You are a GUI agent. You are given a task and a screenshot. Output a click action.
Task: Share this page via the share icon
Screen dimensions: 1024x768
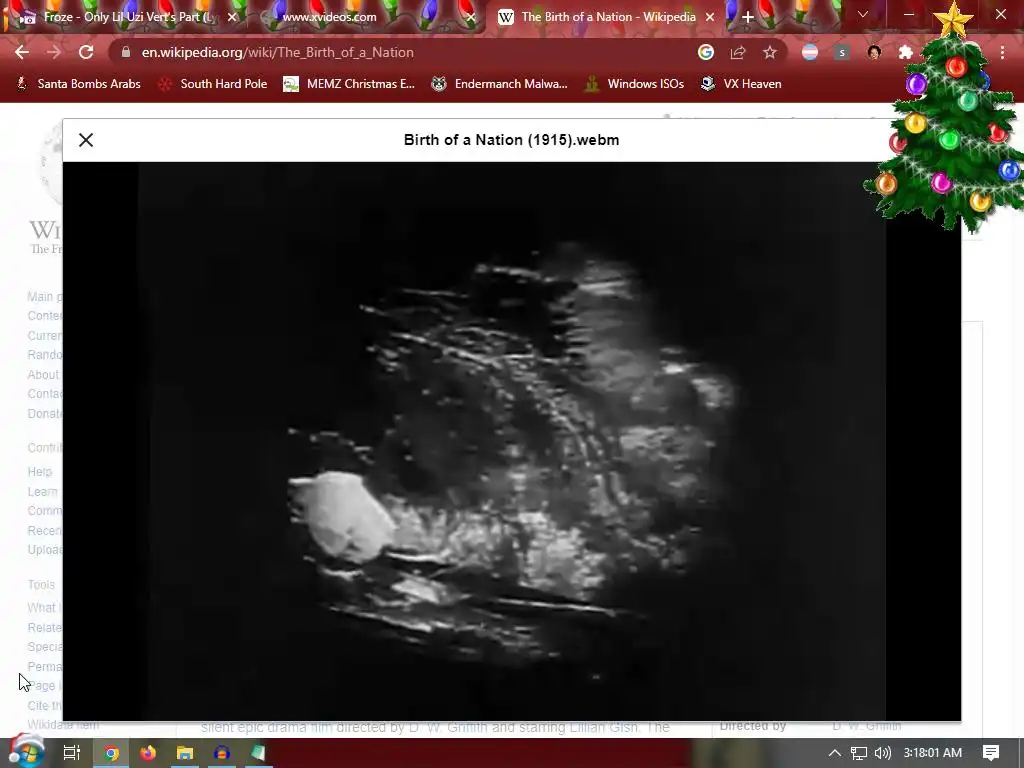point(738,52)
